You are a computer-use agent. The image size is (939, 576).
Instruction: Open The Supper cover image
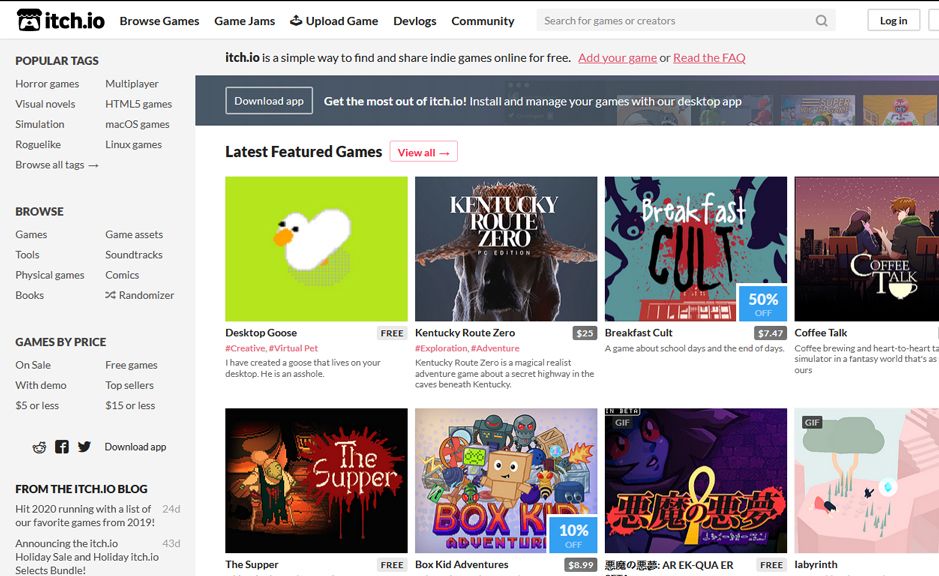click(316, 480)
